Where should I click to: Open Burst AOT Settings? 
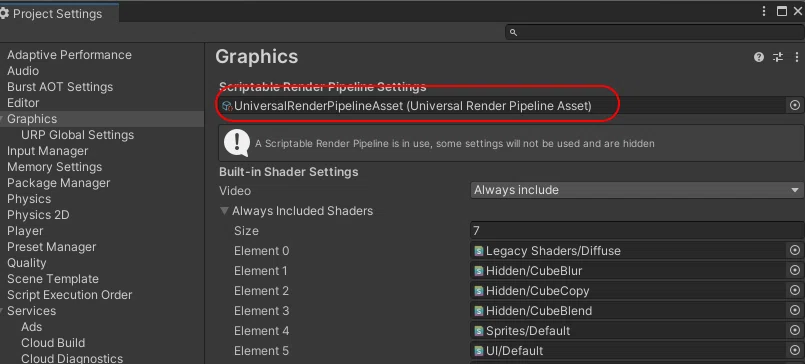click(x=60, y=87)
